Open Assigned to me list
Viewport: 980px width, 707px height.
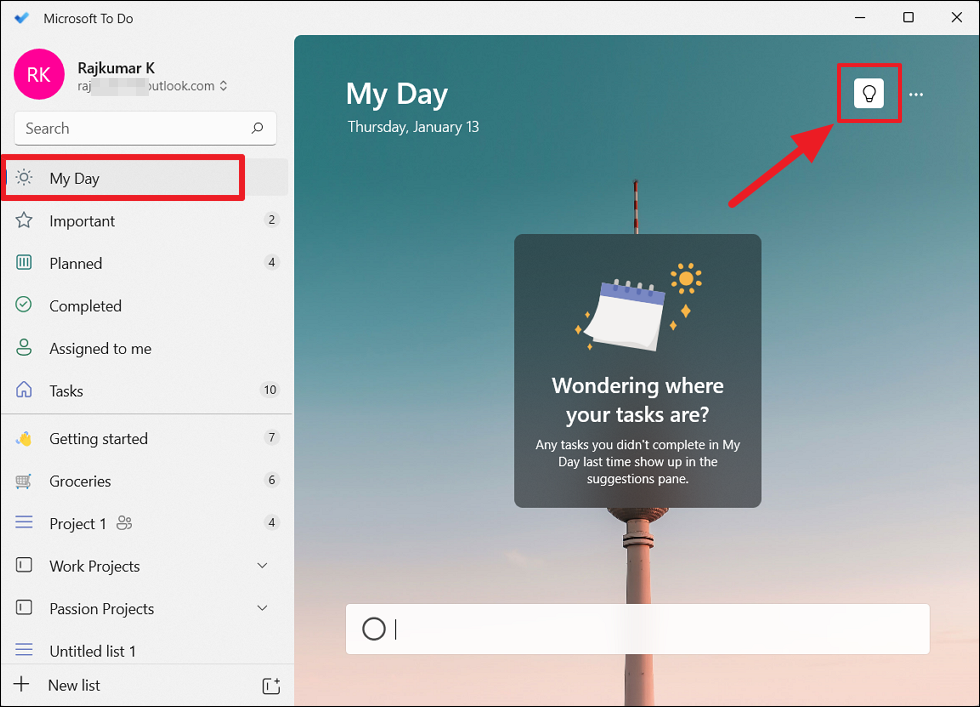coord(146,348)
